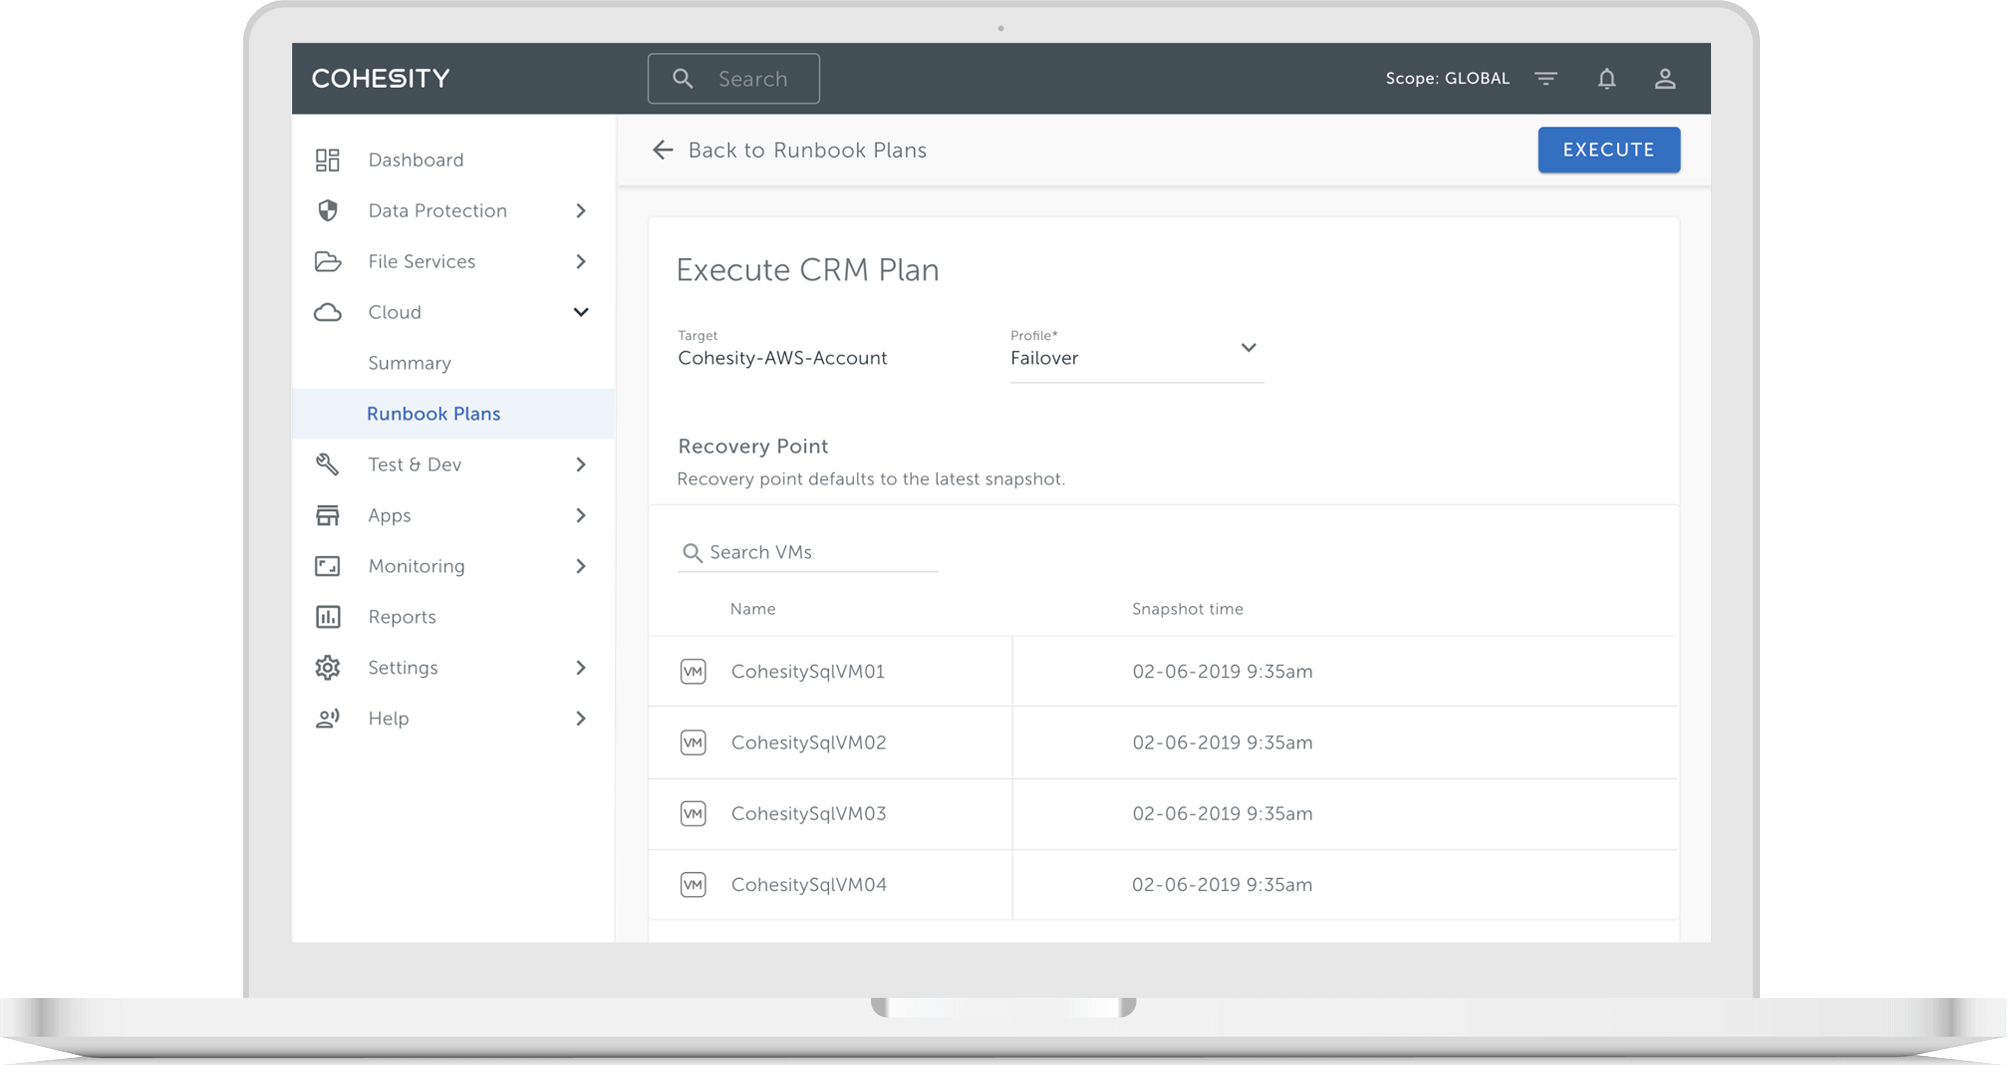The height and width of the screenshot is (1065, 2007).
Task: Click snapshot time of CohesitySqlVM03
Action: pos(1222,813)
